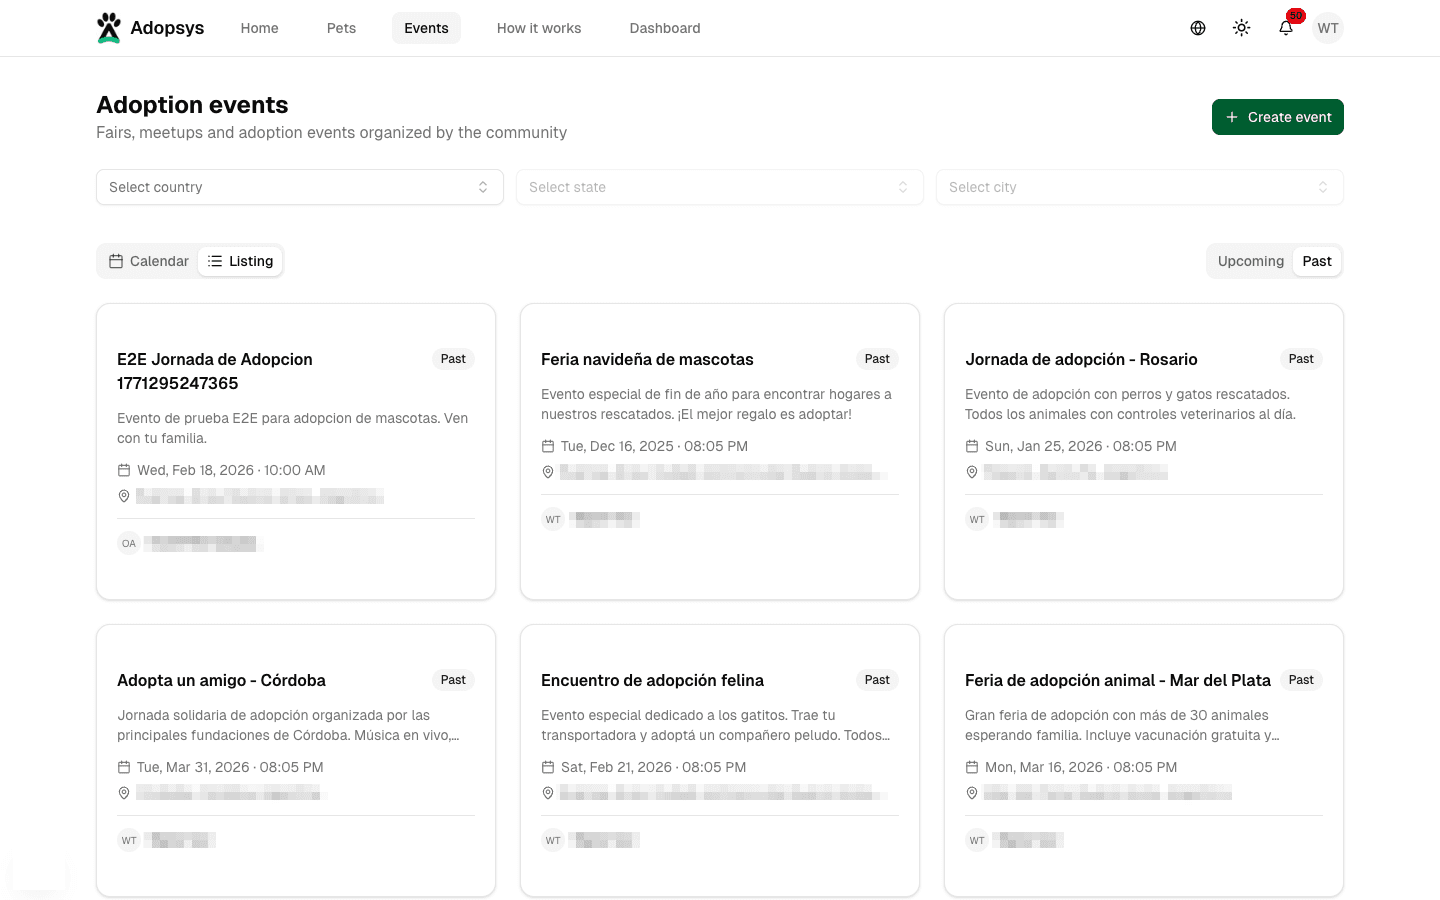Image resolution: width=1440 pixels, height=900 pixels.
Task: Open the notifications bell
Action: tap(1286, 28)
